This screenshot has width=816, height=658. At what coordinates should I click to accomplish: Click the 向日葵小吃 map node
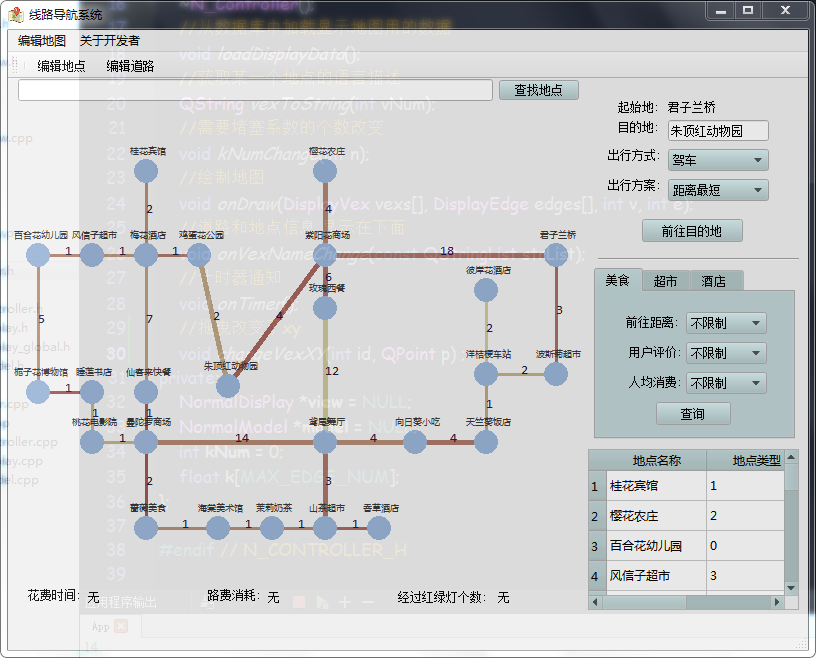coord(415,442)
